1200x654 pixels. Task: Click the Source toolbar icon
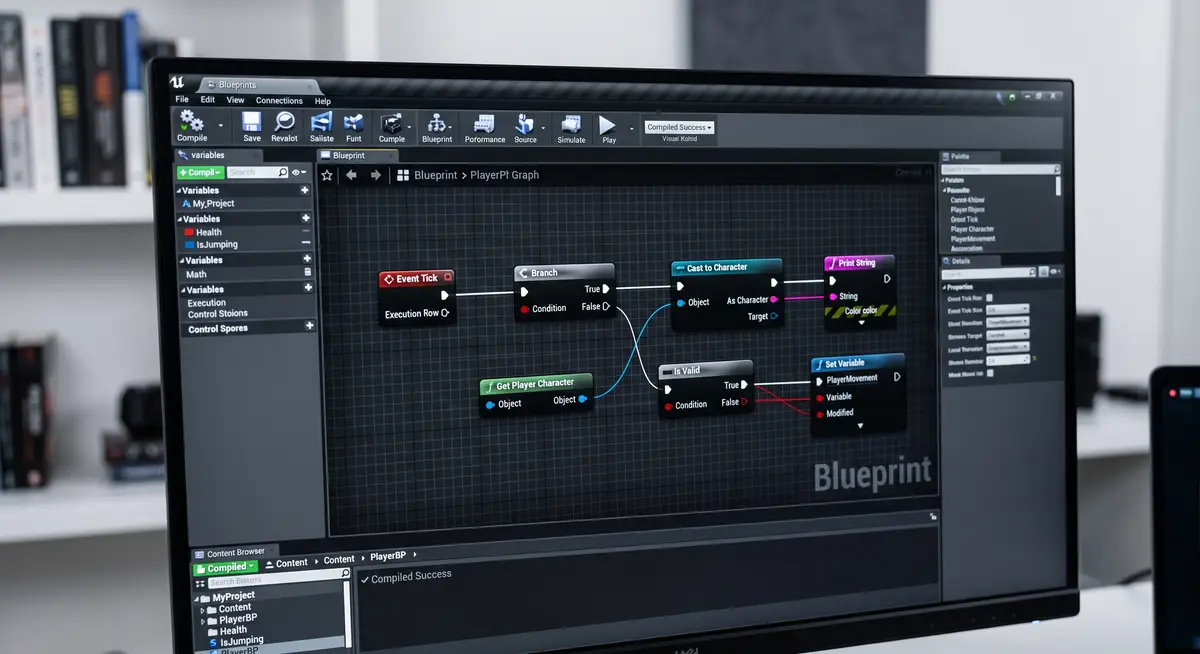point(525,124)
